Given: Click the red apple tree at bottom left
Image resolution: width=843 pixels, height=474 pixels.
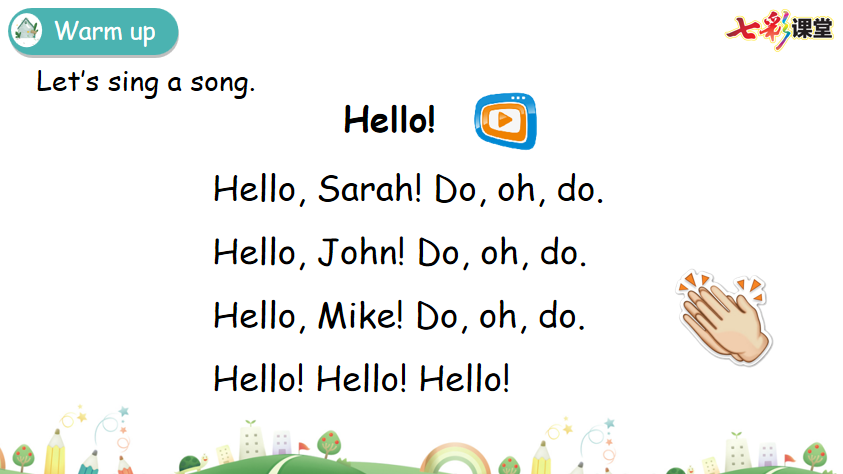Looking at the screenshot, I should [x=23, y=457].
